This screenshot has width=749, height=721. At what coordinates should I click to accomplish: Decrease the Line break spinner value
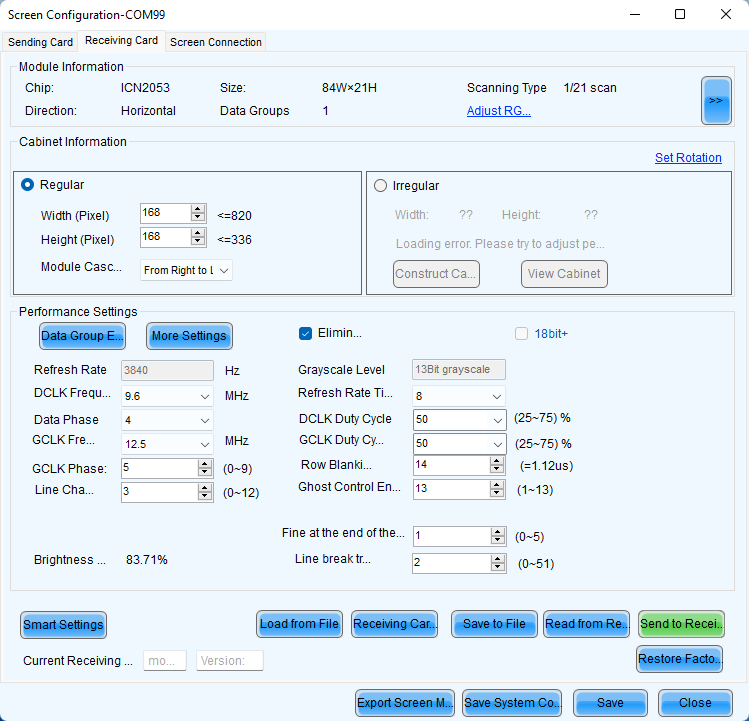498,568
